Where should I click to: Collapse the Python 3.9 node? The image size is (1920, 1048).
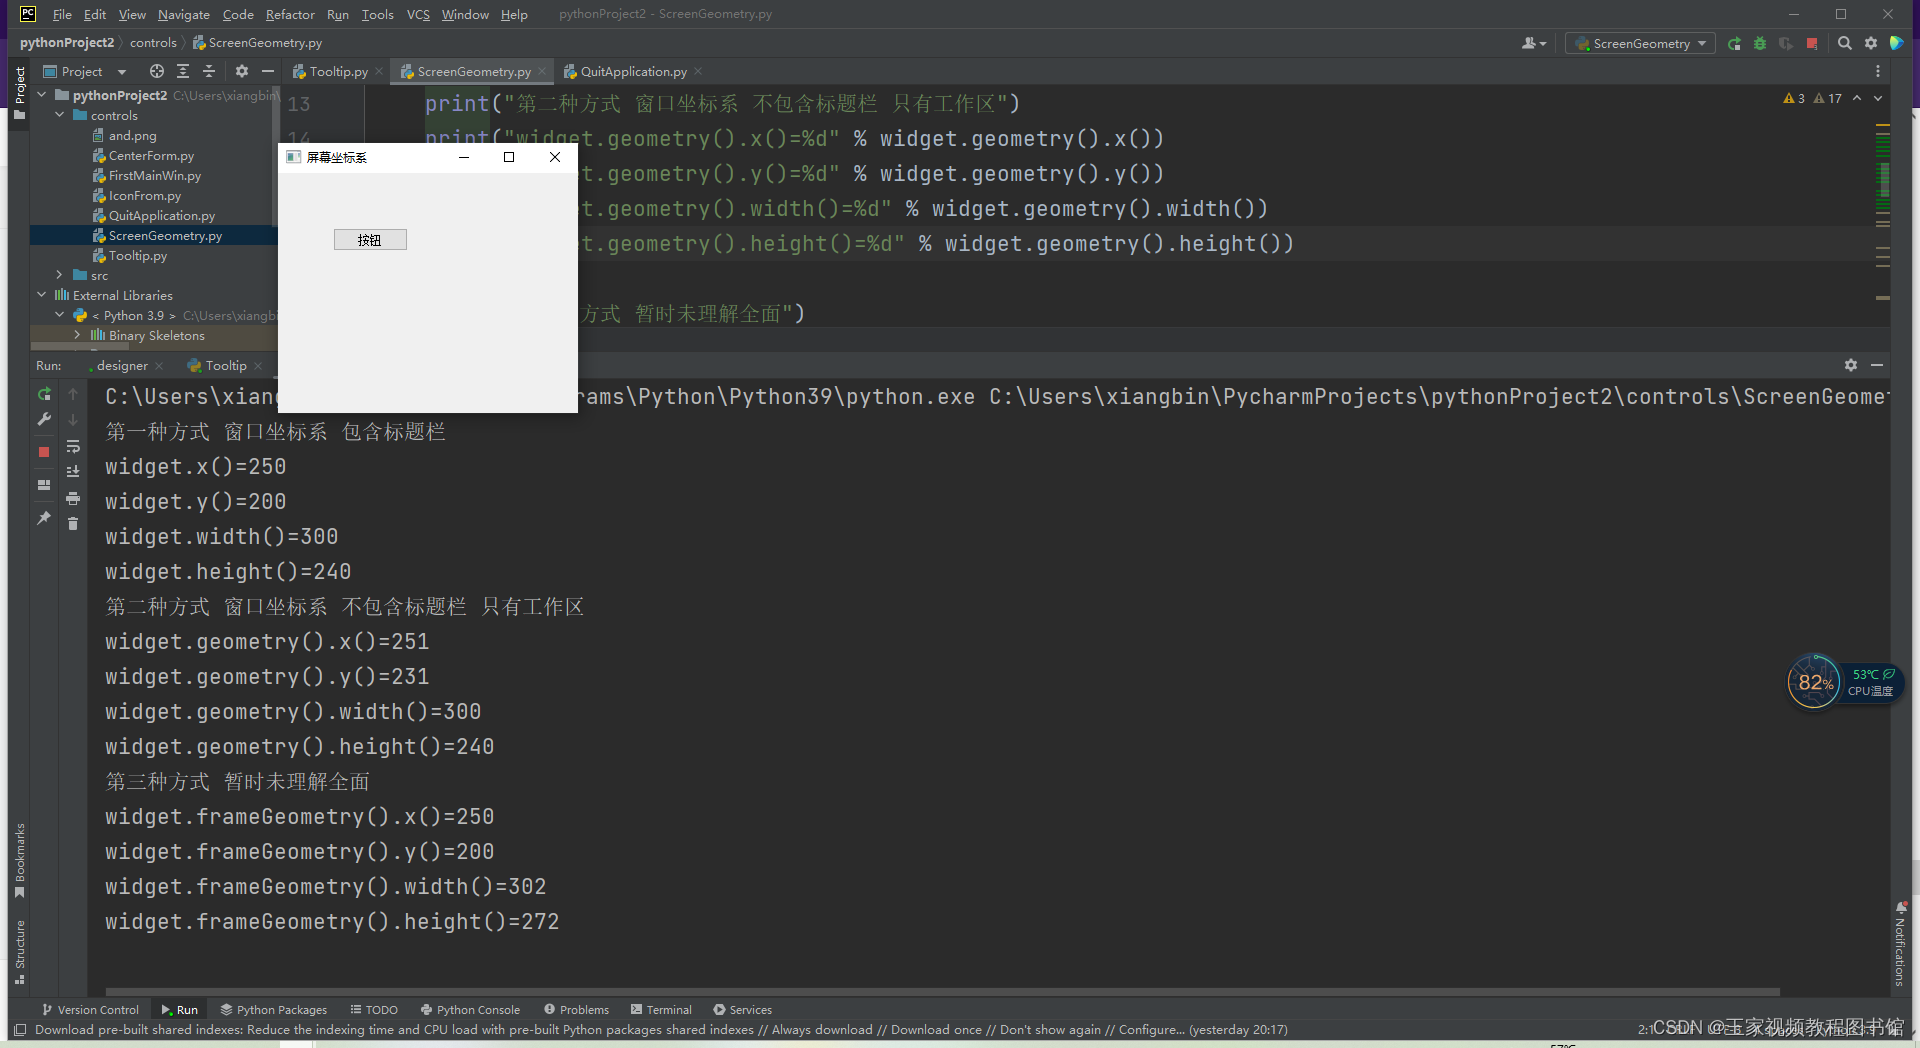60,315
